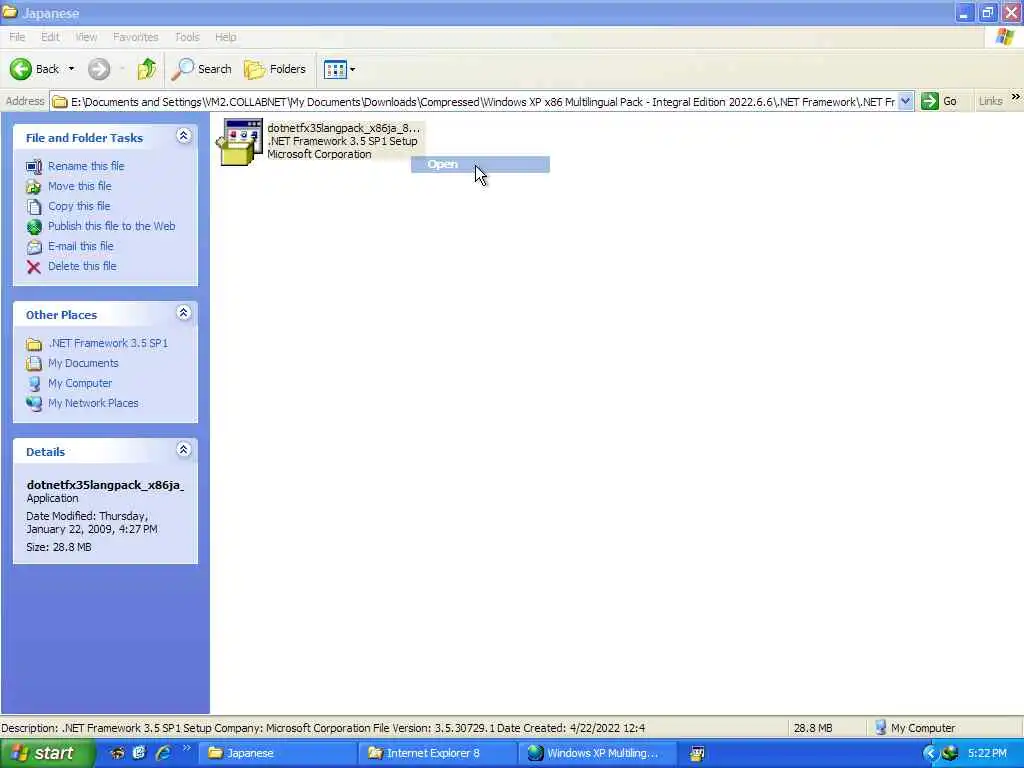Open the Search pane
1024x768 pixels.
201,69
